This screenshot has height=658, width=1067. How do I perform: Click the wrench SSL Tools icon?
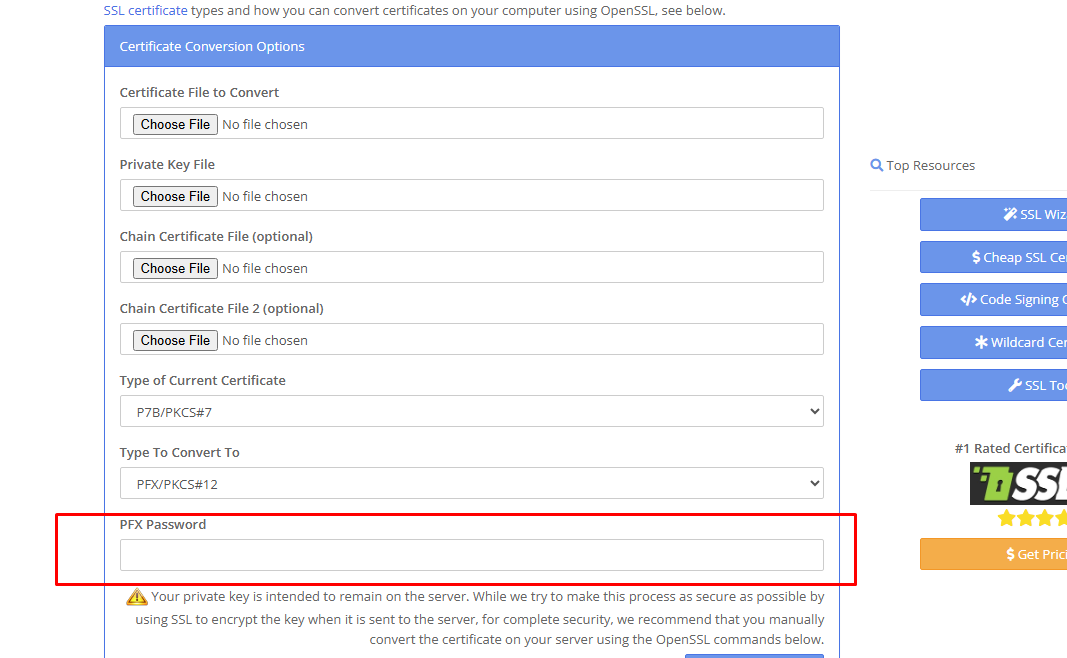tap(1015, 385)
